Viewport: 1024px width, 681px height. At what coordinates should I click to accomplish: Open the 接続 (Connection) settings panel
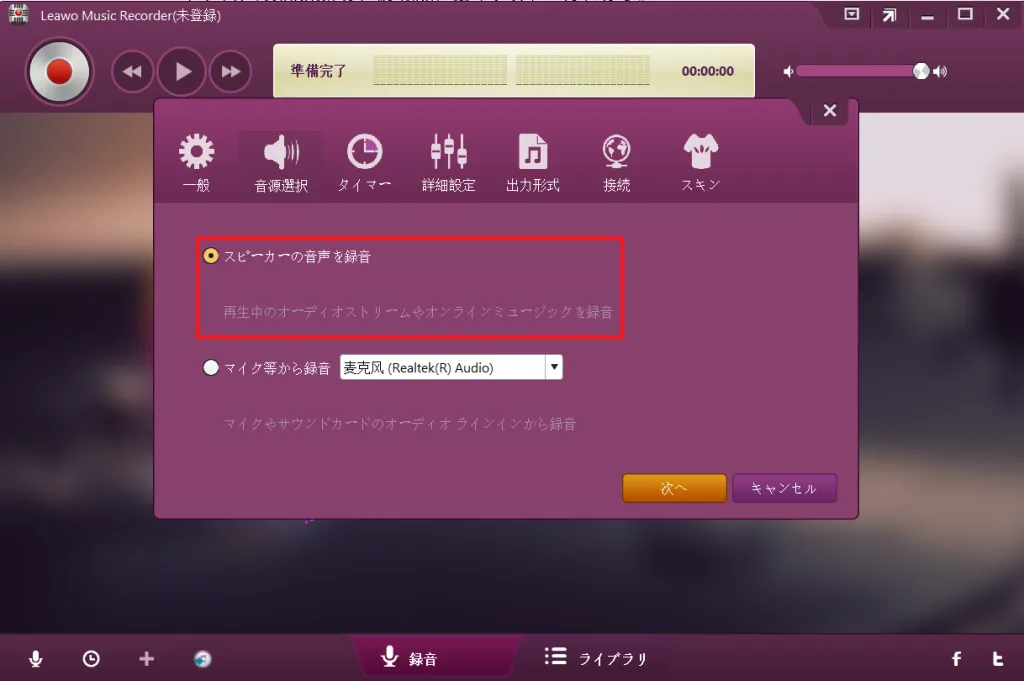click(x=616, y=160)
